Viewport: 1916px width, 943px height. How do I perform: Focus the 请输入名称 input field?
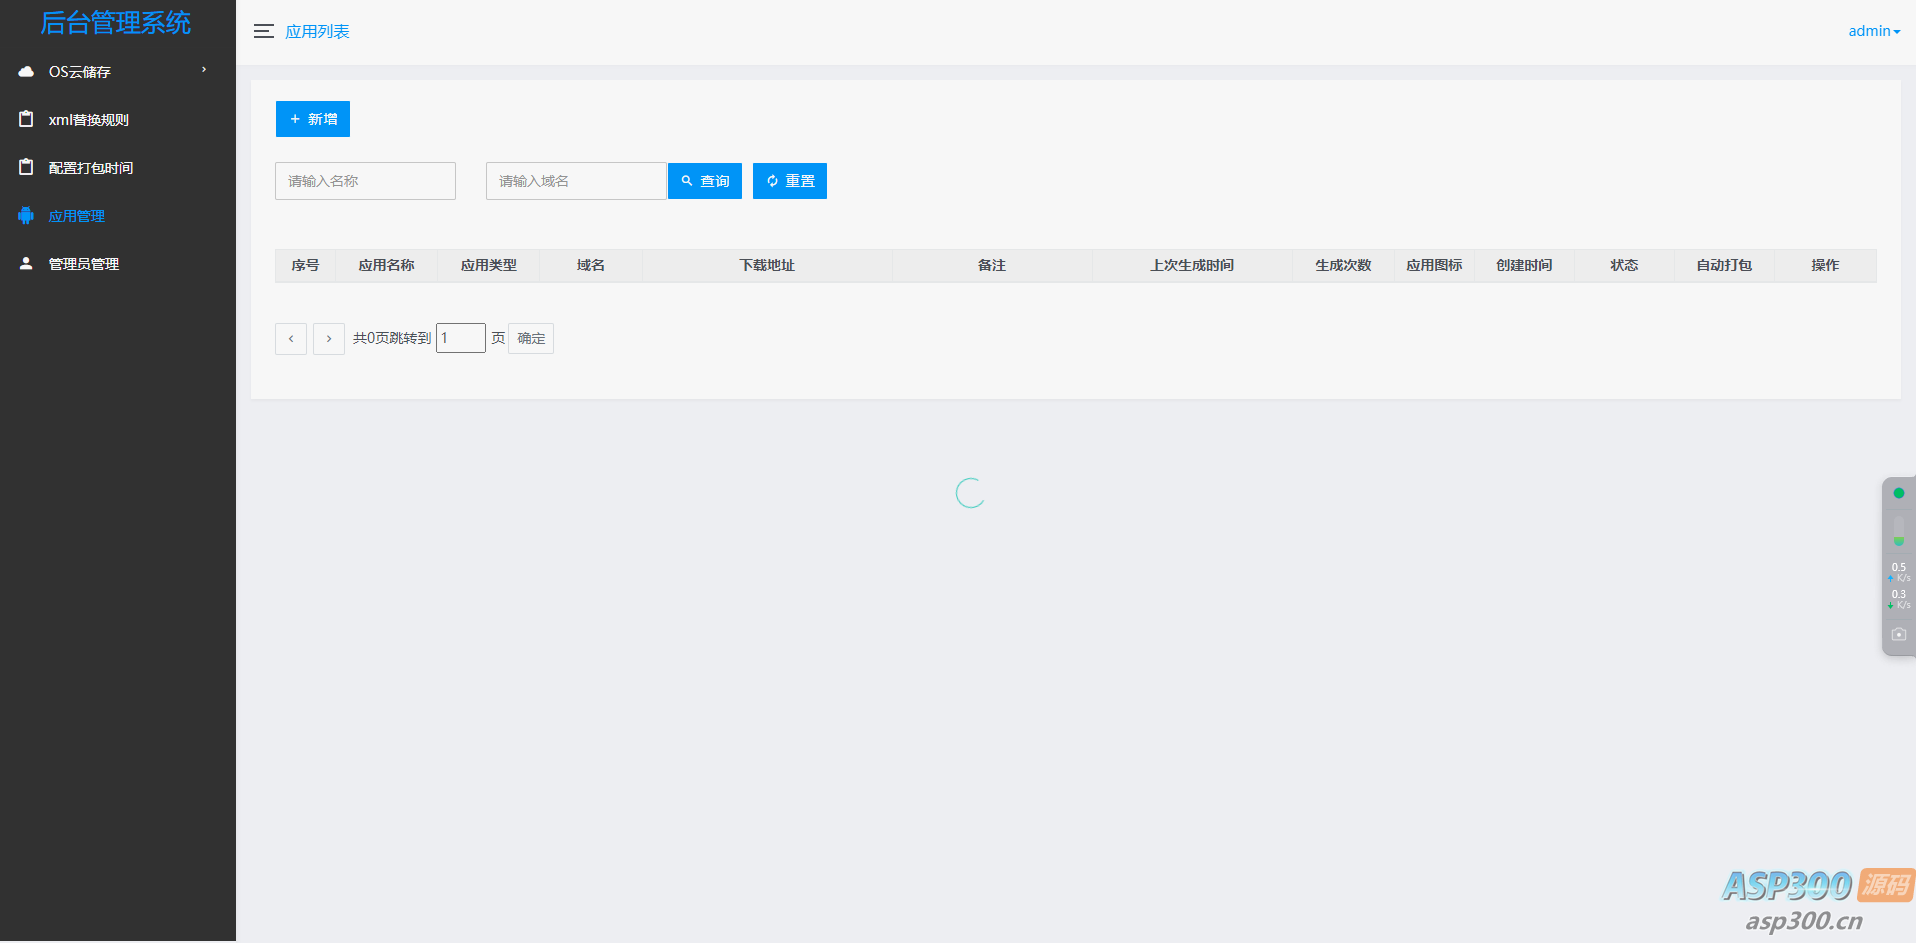(365, 181)
